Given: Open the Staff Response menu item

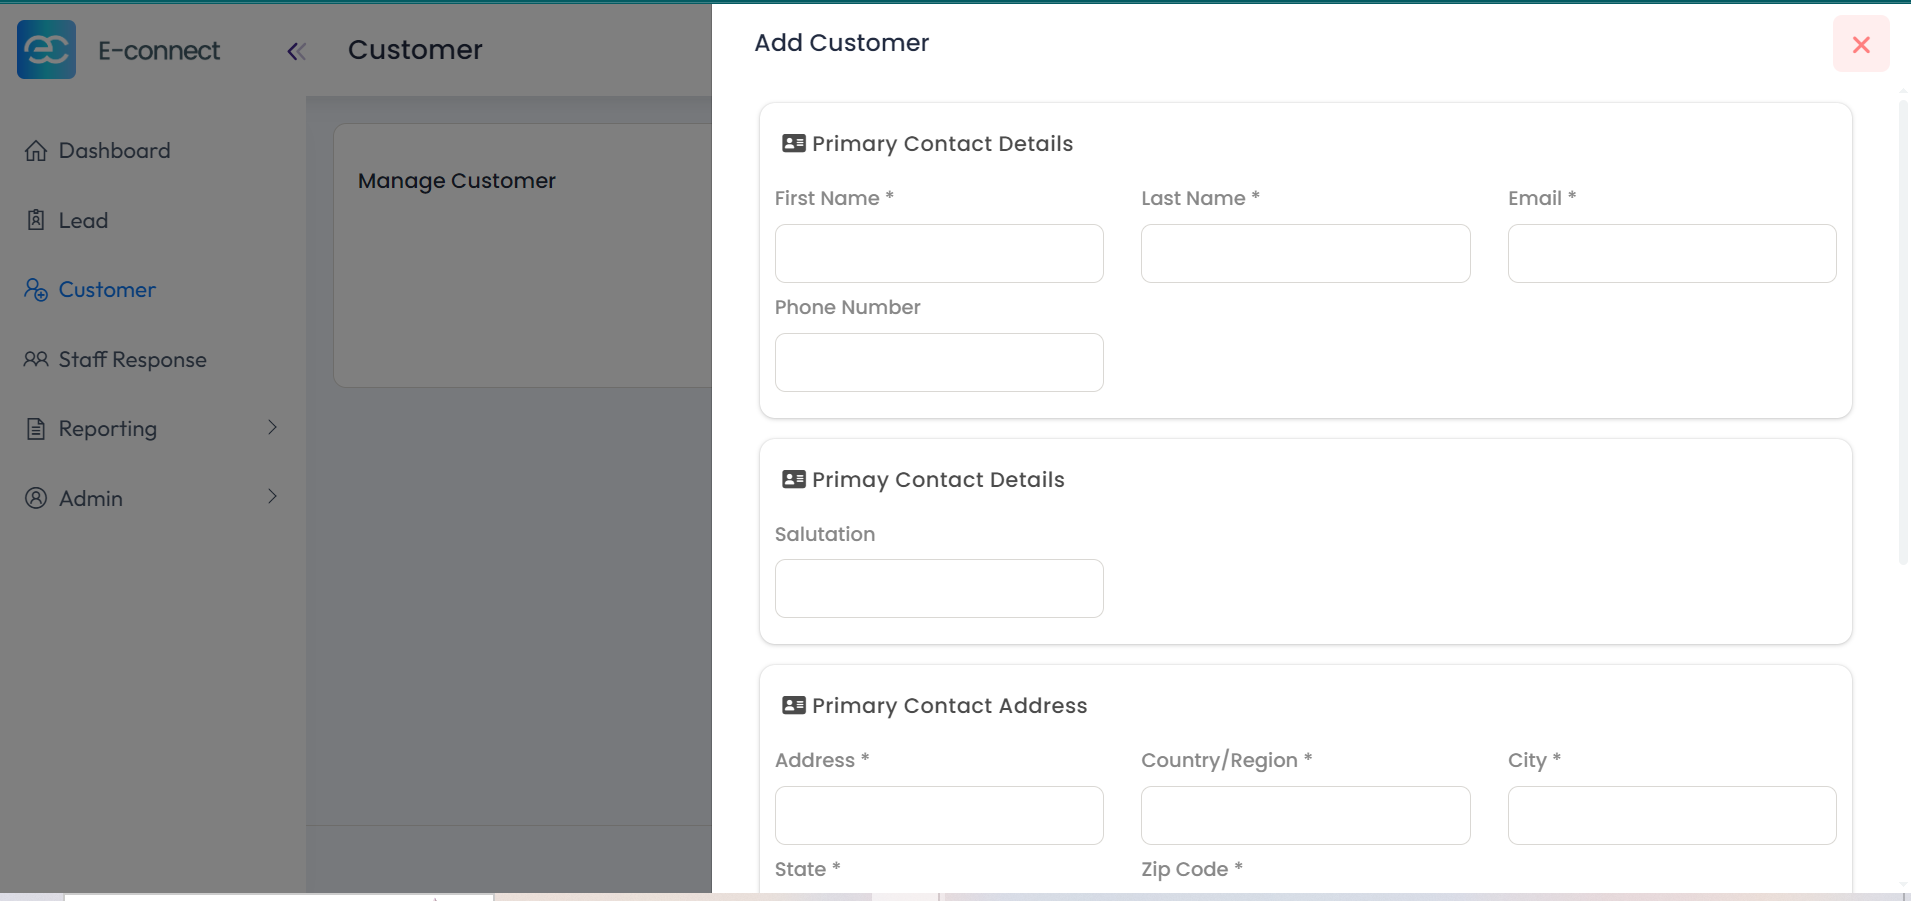Looking at the screenshot, I should [x=132, y=360].
